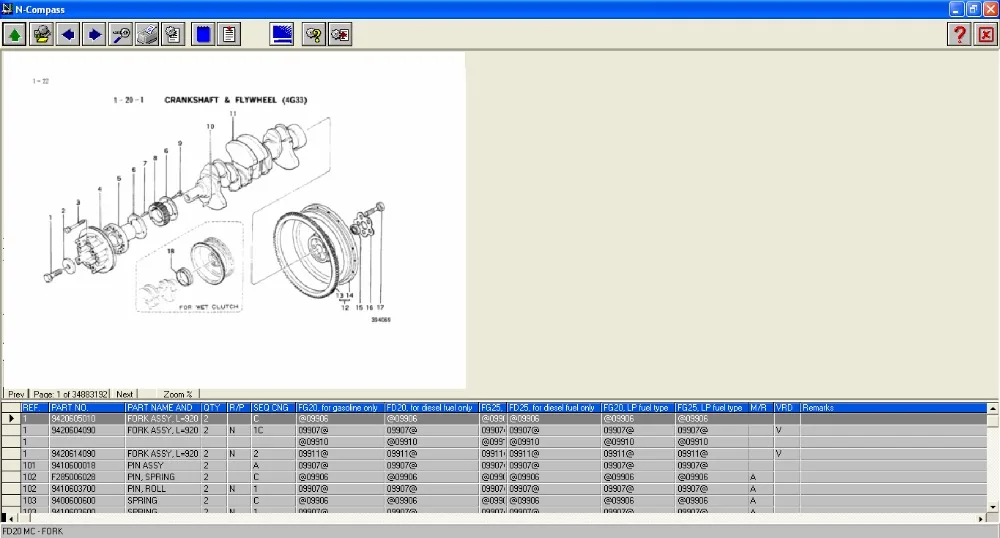This screenshot has width=1000, height=538.
Task: Click the blue screen display icon
Action: coord(282,34)
